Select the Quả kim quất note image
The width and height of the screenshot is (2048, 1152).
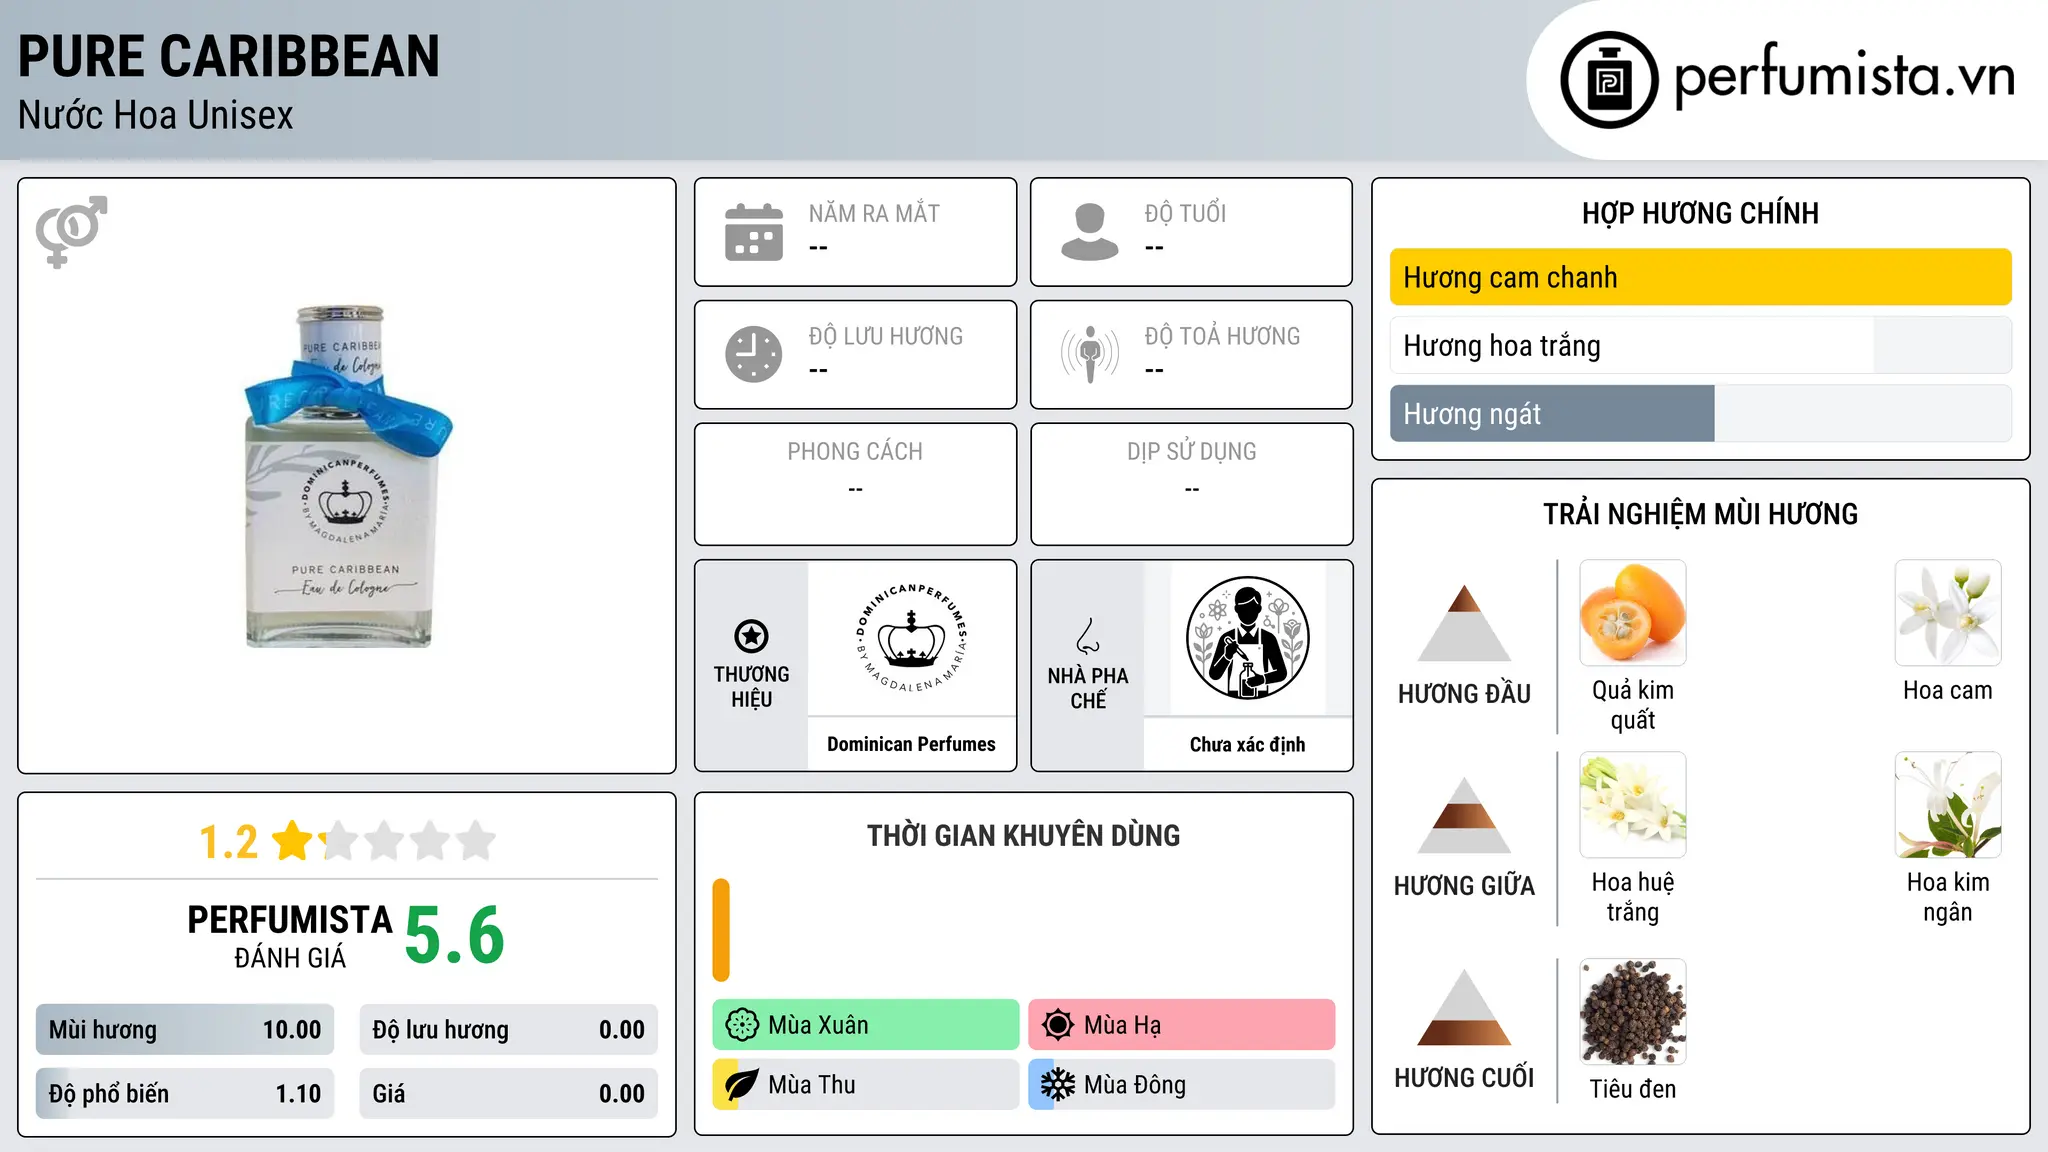1633,613
